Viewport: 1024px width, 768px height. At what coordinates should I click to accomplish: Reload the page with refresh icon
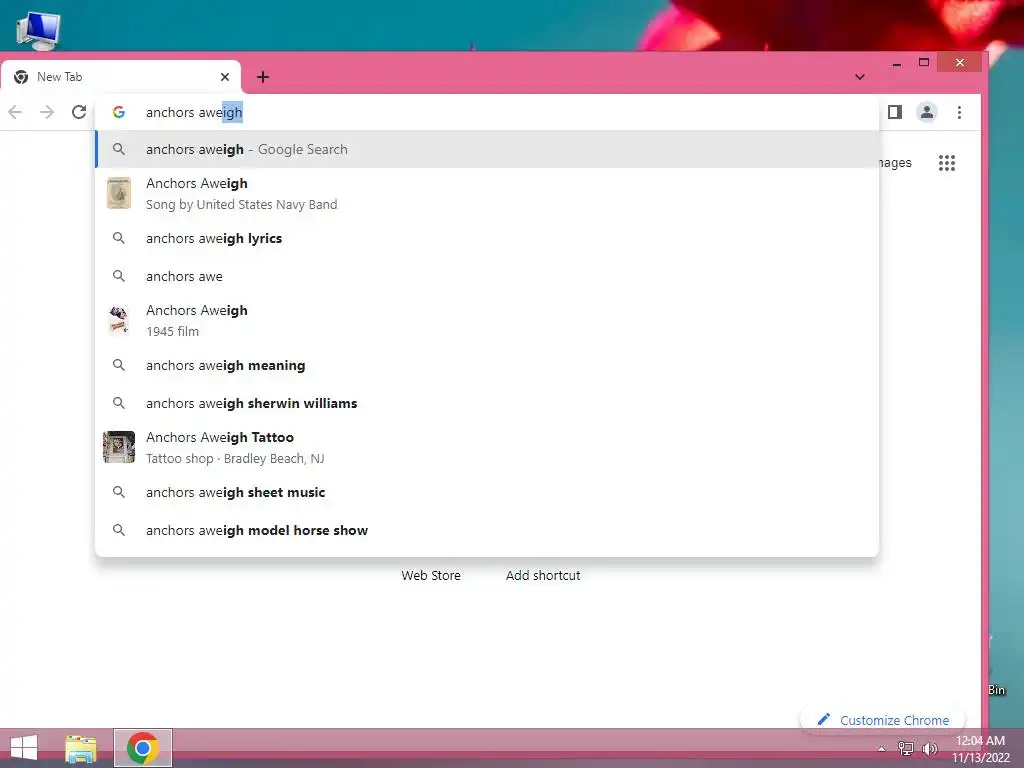pos(79,112)
